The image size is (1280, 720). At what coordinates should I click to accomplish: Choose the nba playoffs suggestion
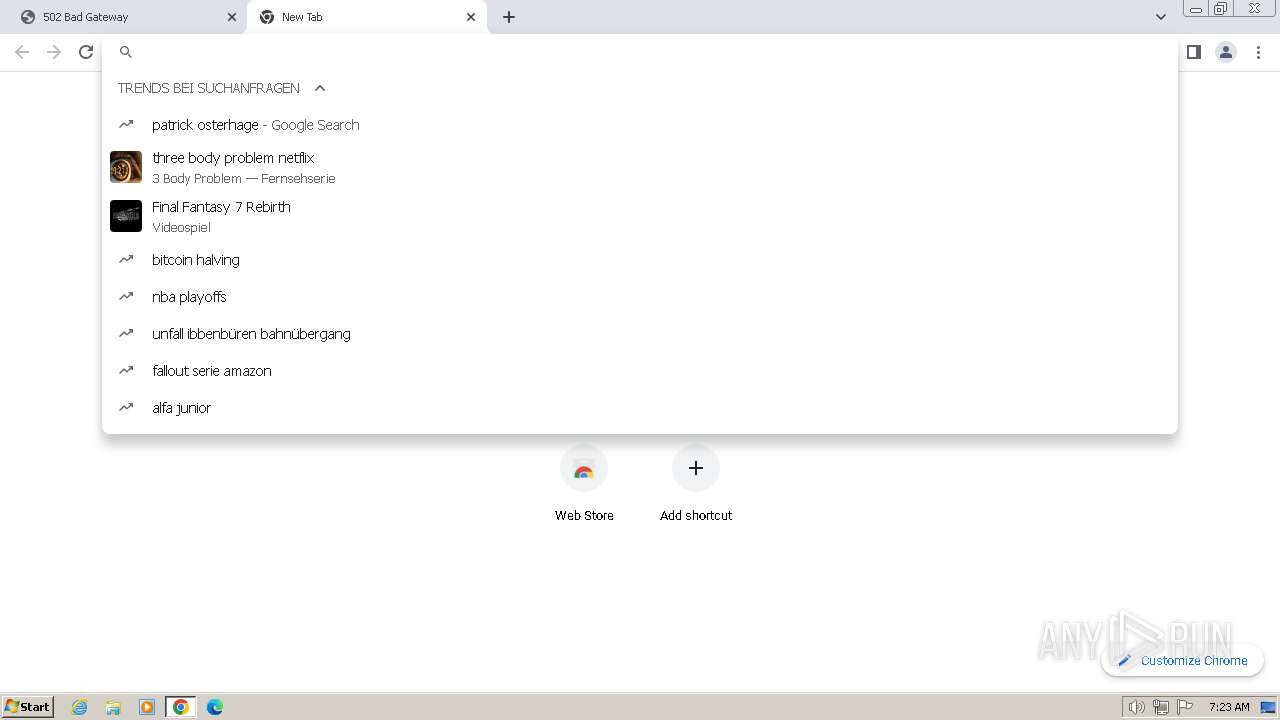(640, 297)
